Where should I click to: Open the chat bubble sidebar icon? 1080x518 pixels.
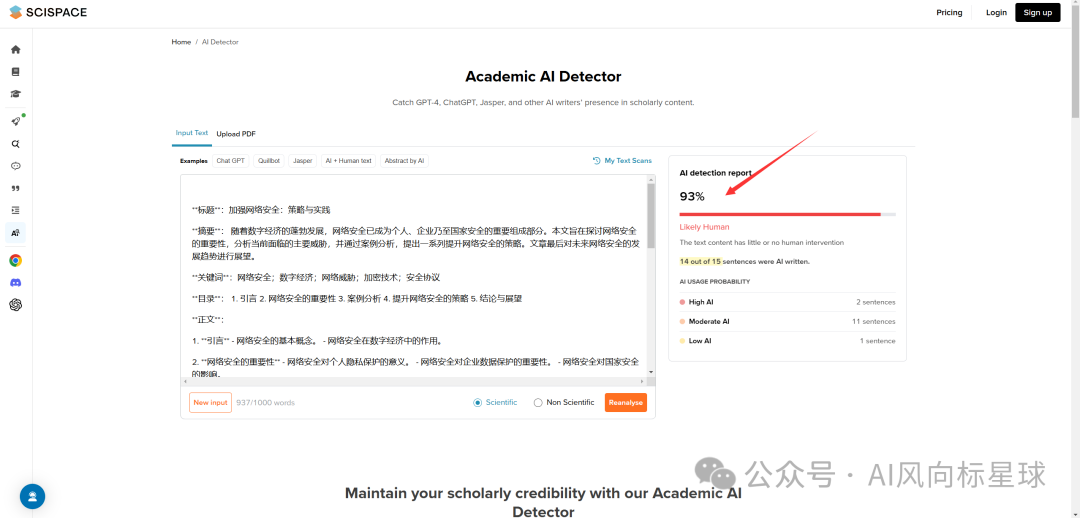15,166
